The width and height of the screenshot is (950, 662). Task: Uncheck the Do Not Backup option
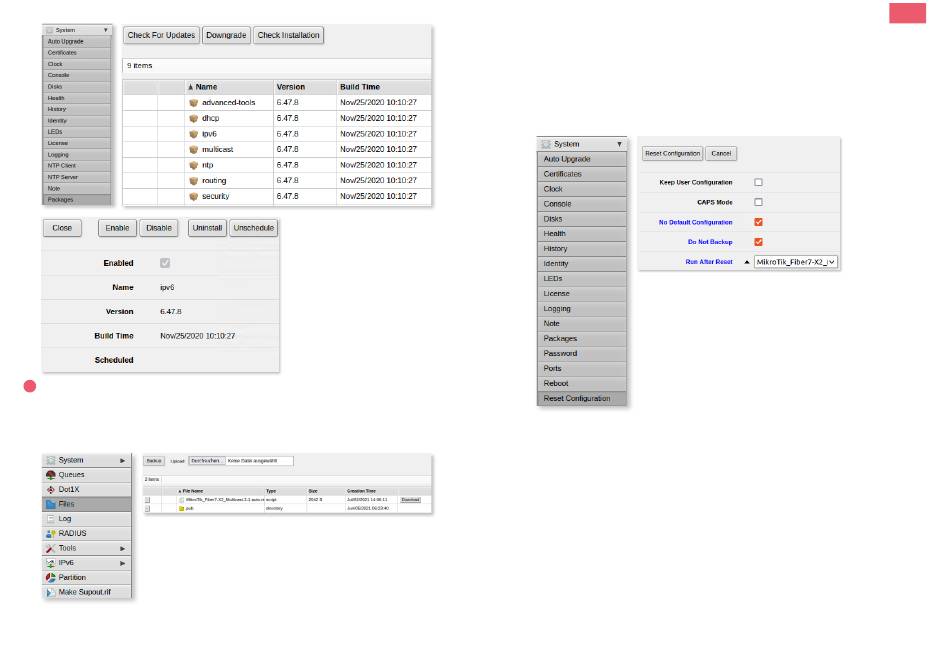(758, 242)
